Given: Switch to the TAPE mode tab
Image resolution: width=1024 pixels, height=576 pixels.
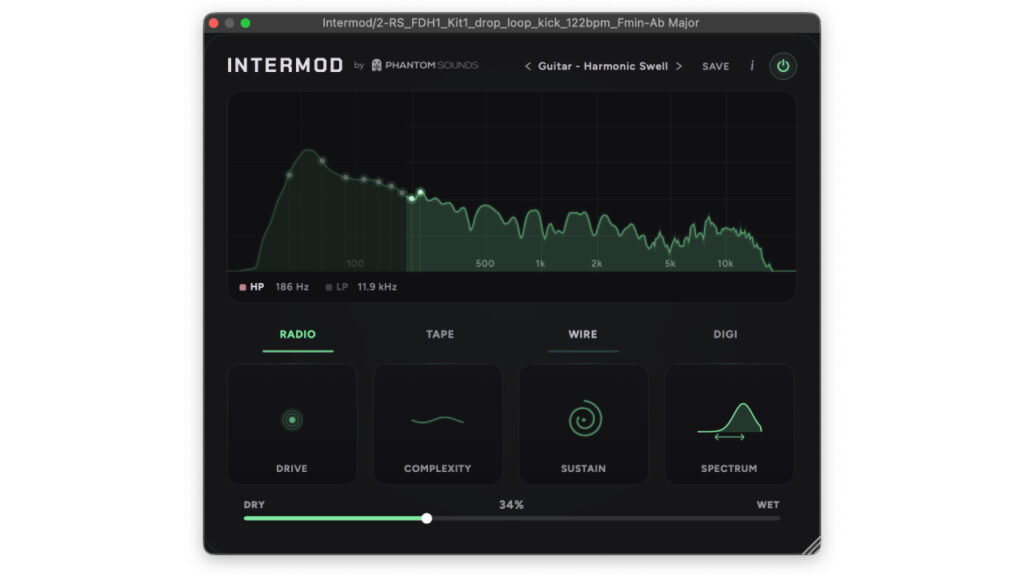Looking at the screenshot, I should (440, 334).
